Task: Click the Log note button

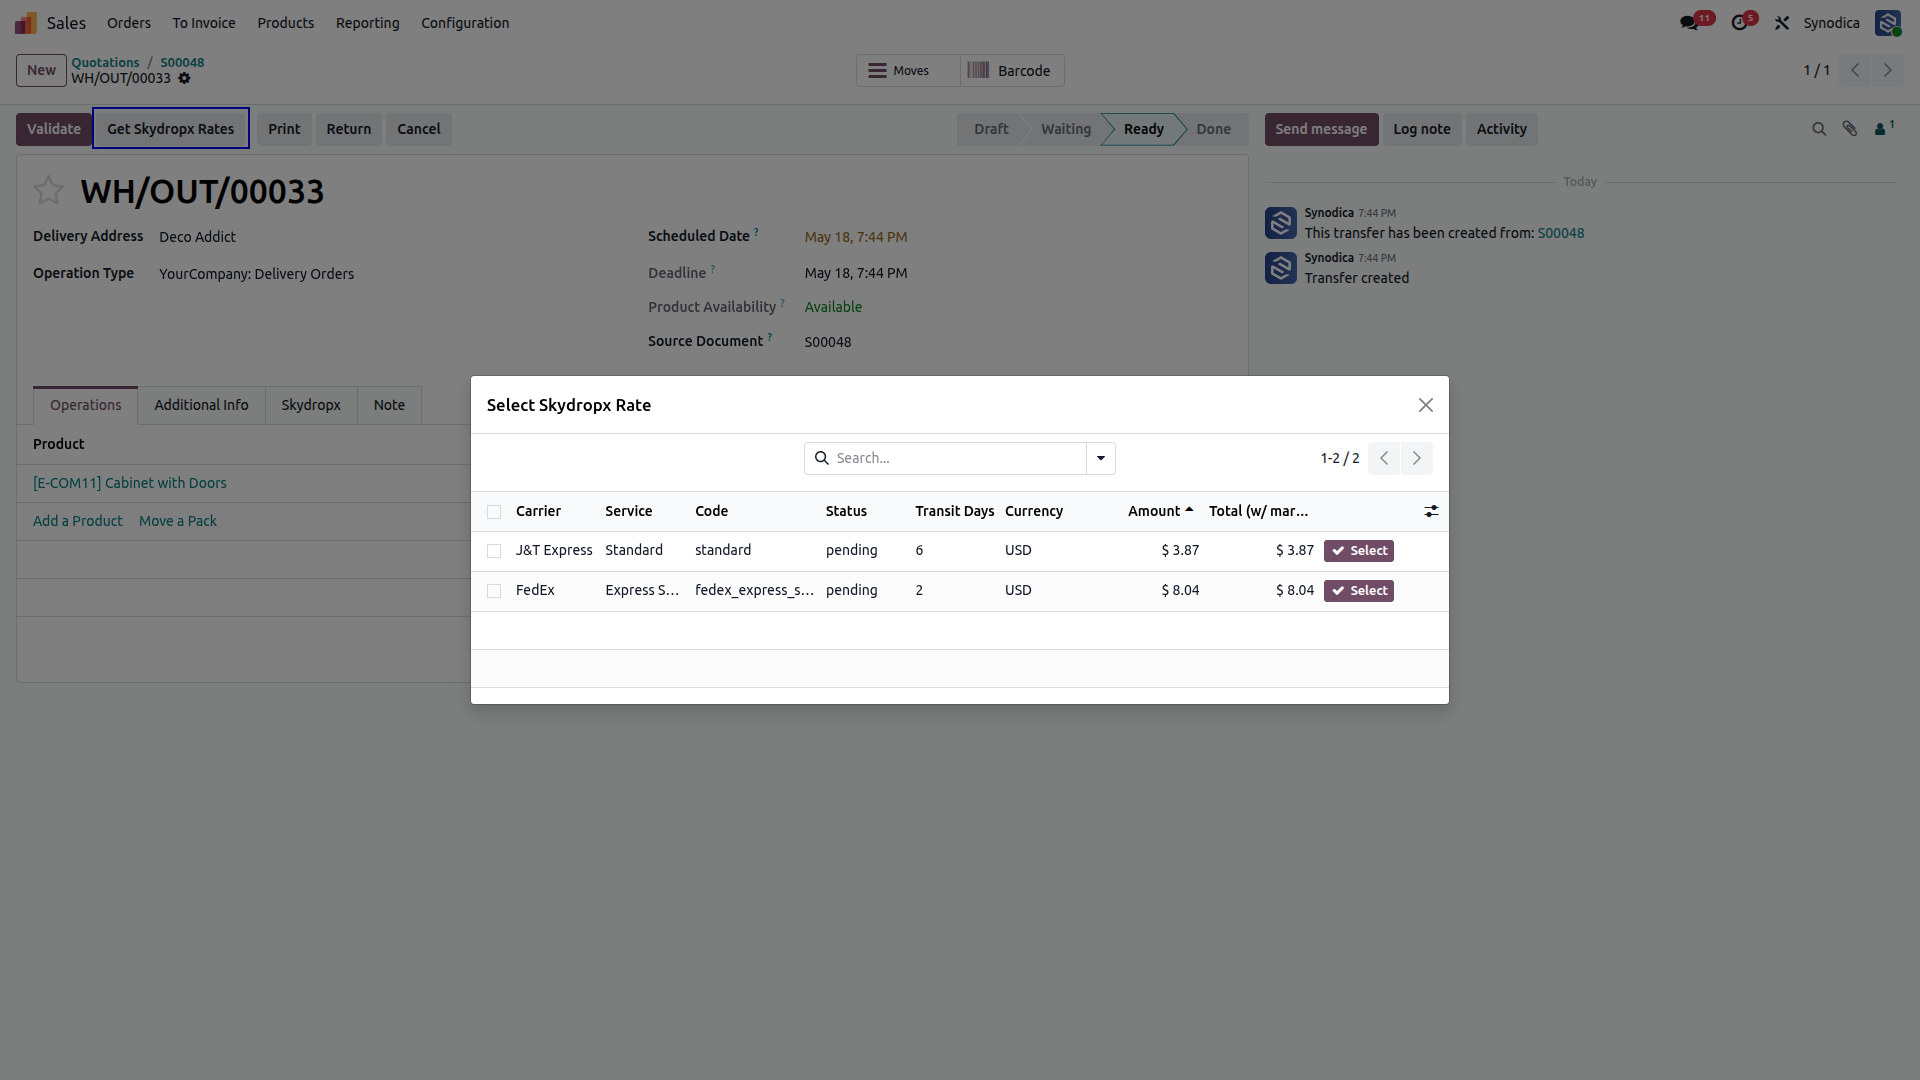Action: [x=1421, y=129]
